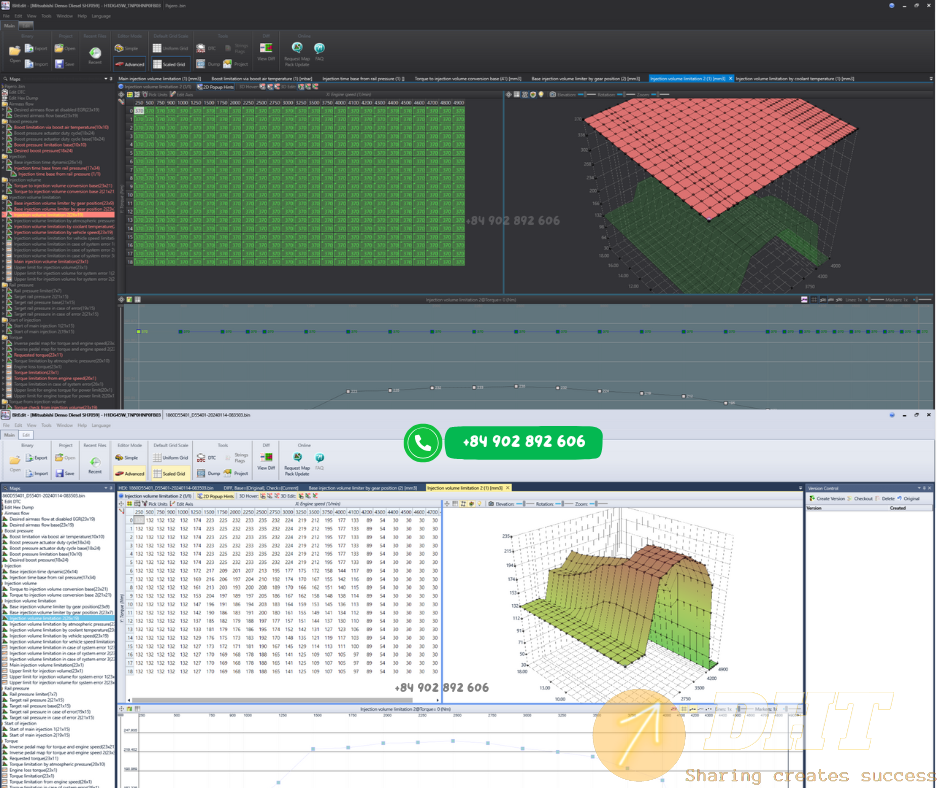Enable Simple editor mode in lower window
This screenshot has height=788, width=940.
point(127,458)
